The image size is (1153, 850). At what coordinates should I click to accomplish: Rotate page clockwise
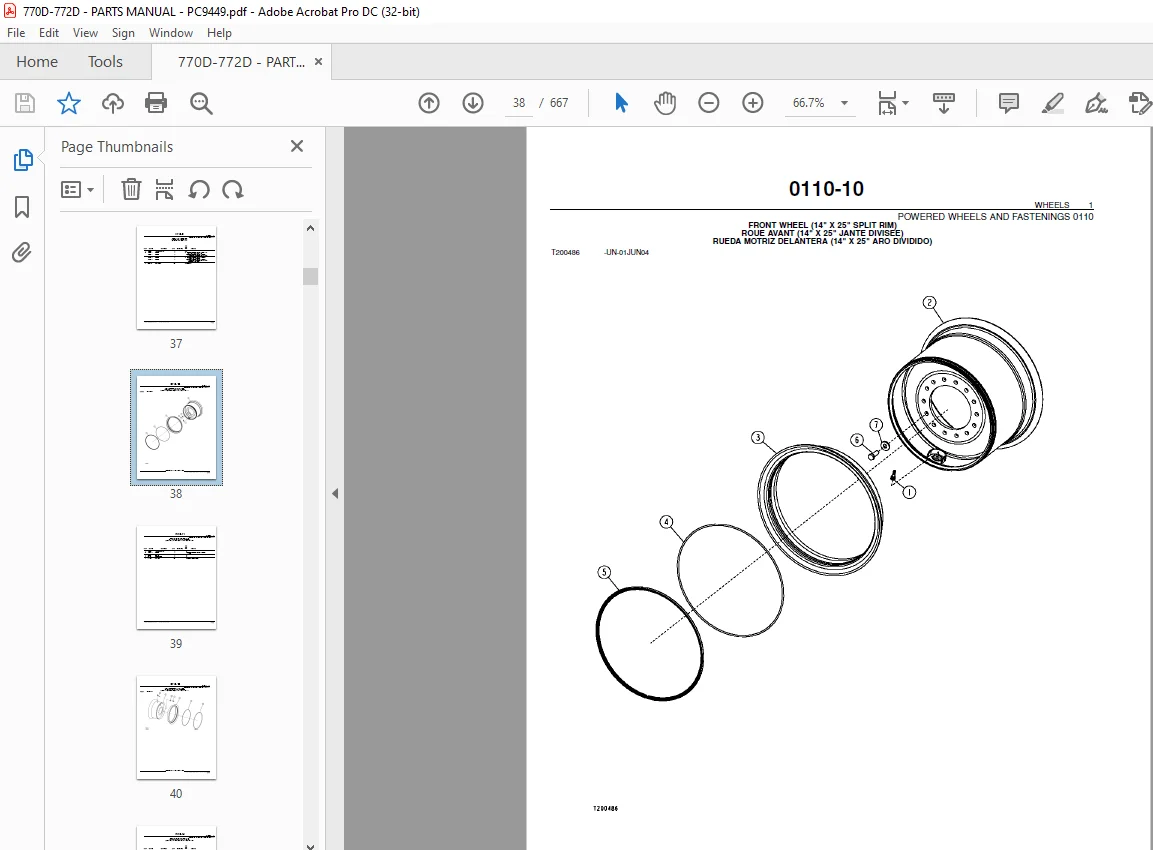point(233,190)
